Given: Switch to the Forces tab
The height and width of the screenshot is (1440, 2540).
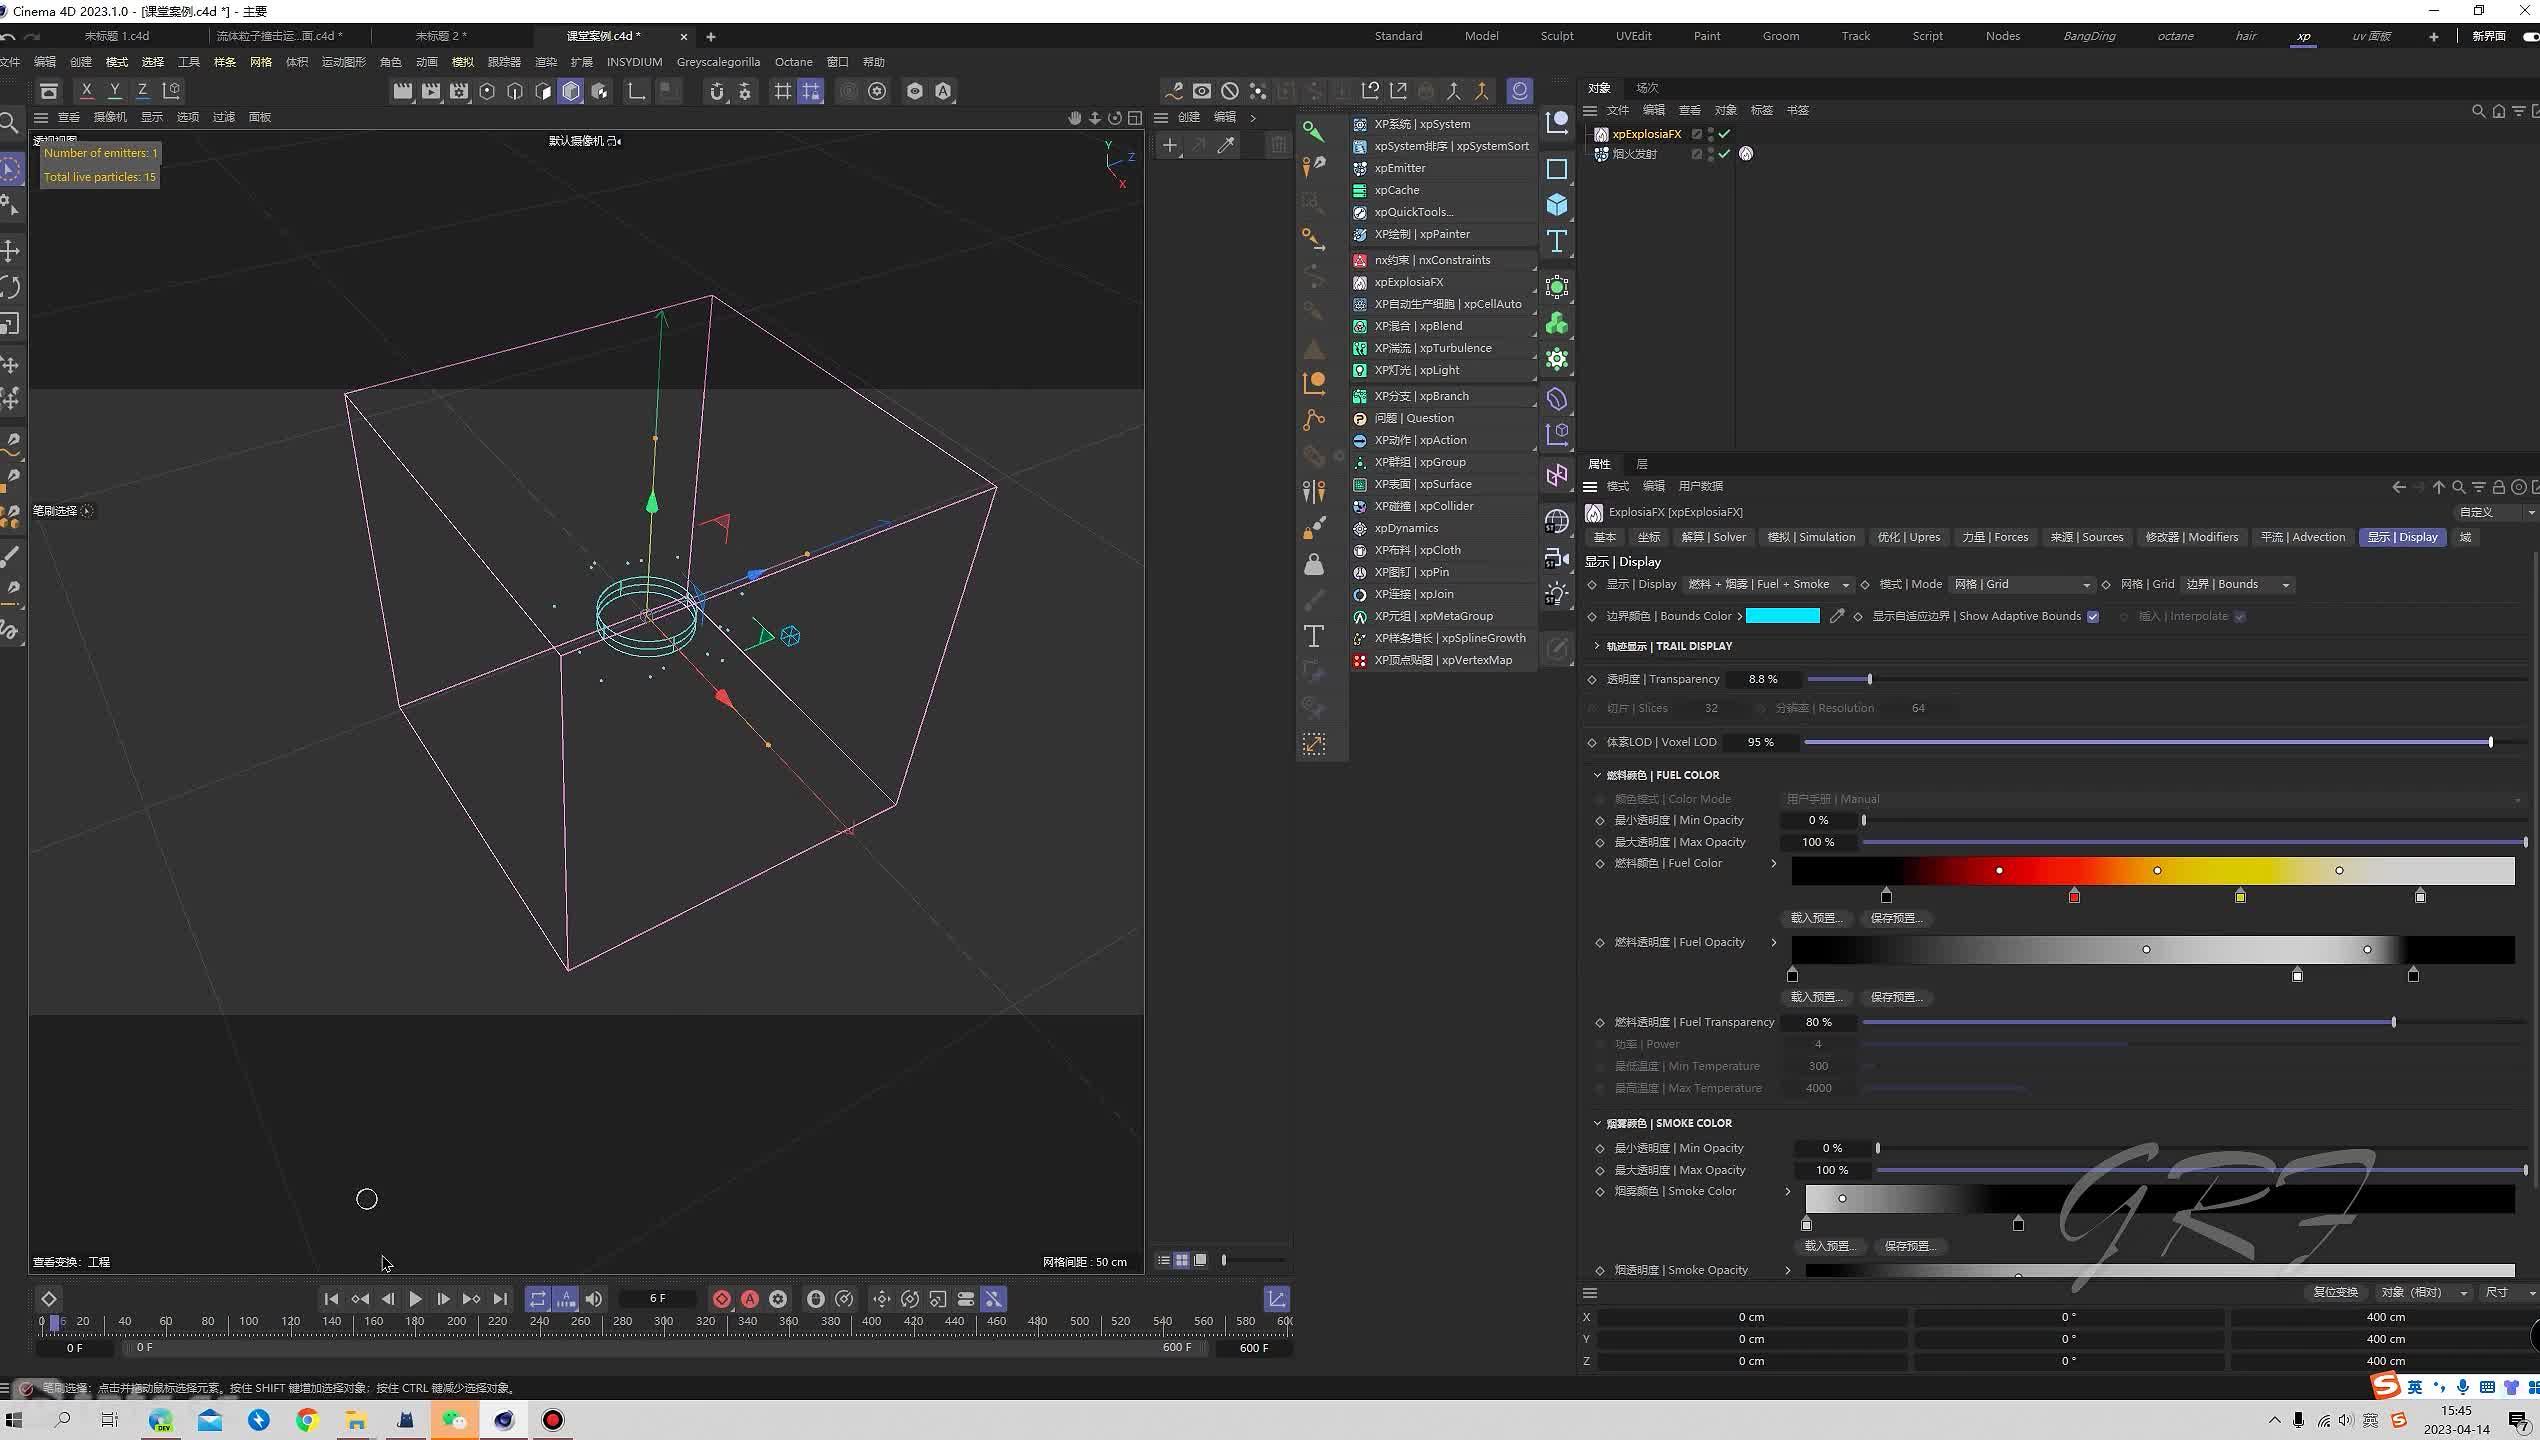Looking at the screenshot, I should 1995,537.
